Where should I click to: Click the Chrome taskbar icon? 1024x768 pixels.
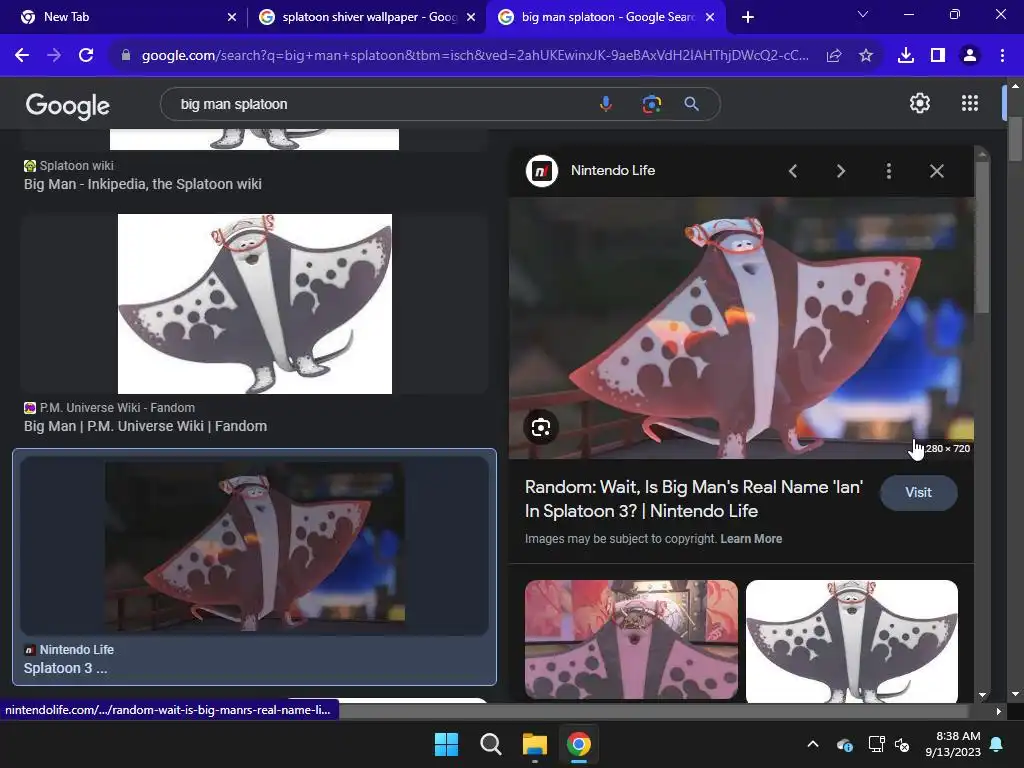coord(578,744)
